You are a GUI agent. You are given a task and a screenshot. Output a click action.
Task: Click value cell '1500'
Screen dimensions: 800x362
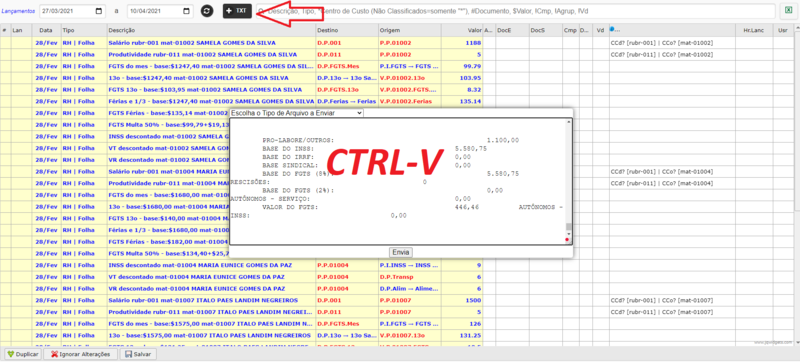(462, 300)
